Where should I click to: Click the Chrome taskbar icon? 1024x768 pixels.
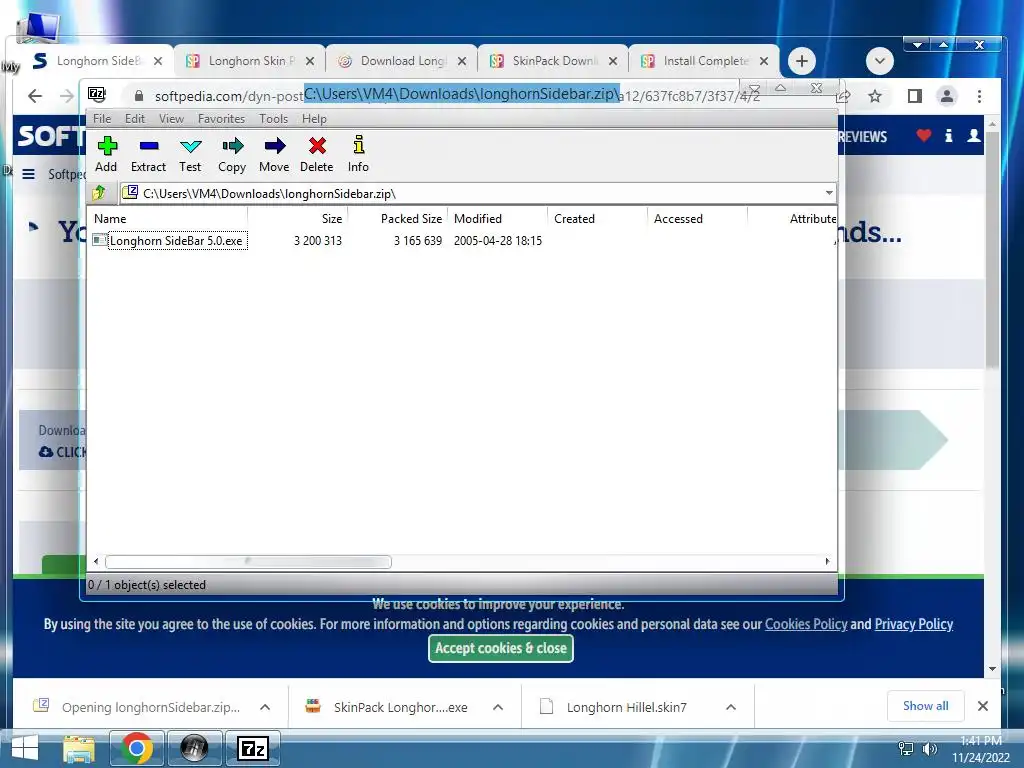[136, 748]
